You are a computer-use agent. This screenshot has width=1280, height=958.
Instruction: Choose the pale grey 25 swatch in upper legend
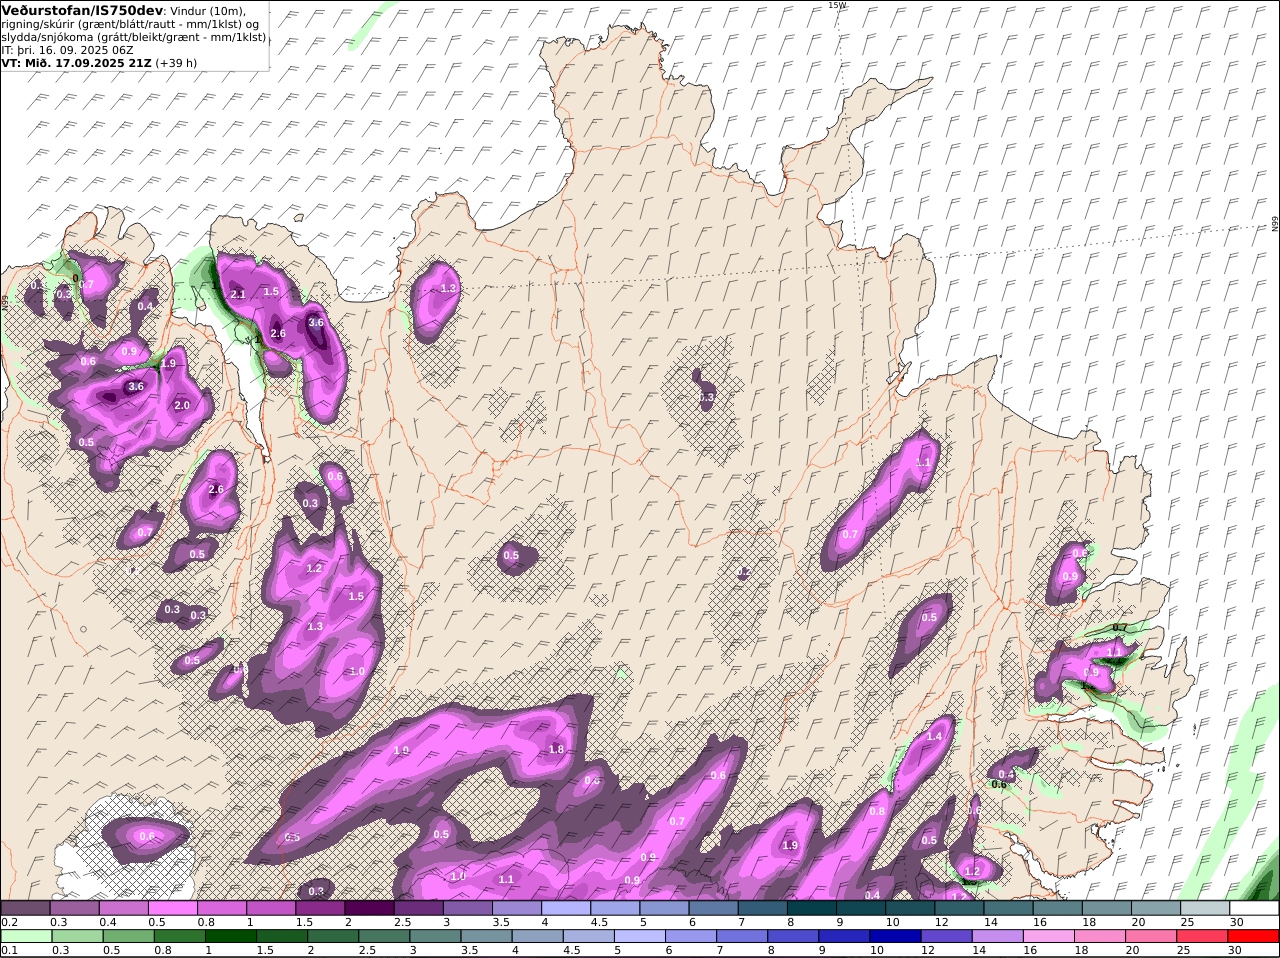(1206, 908)
